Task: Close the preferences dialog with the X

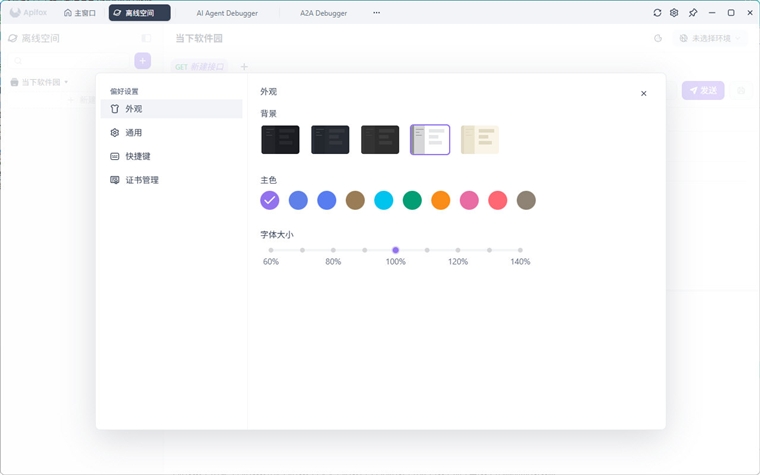Action: (x=644, y=94)
